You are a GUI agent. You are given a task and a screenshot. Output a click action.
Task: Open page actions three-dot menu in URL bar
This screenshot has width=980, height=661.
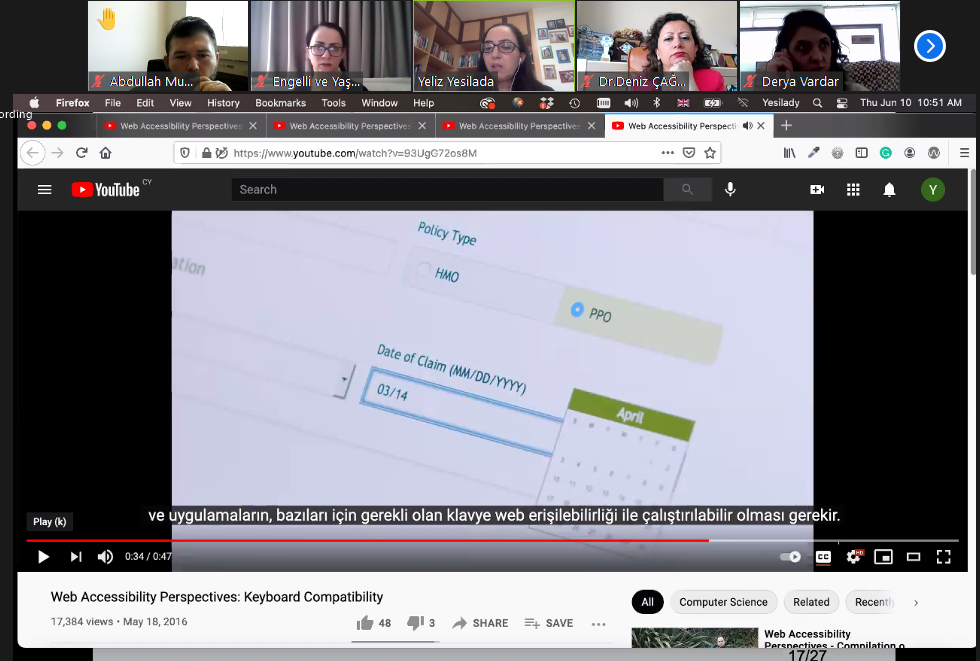pyautogui.click(x=668, y=152)
